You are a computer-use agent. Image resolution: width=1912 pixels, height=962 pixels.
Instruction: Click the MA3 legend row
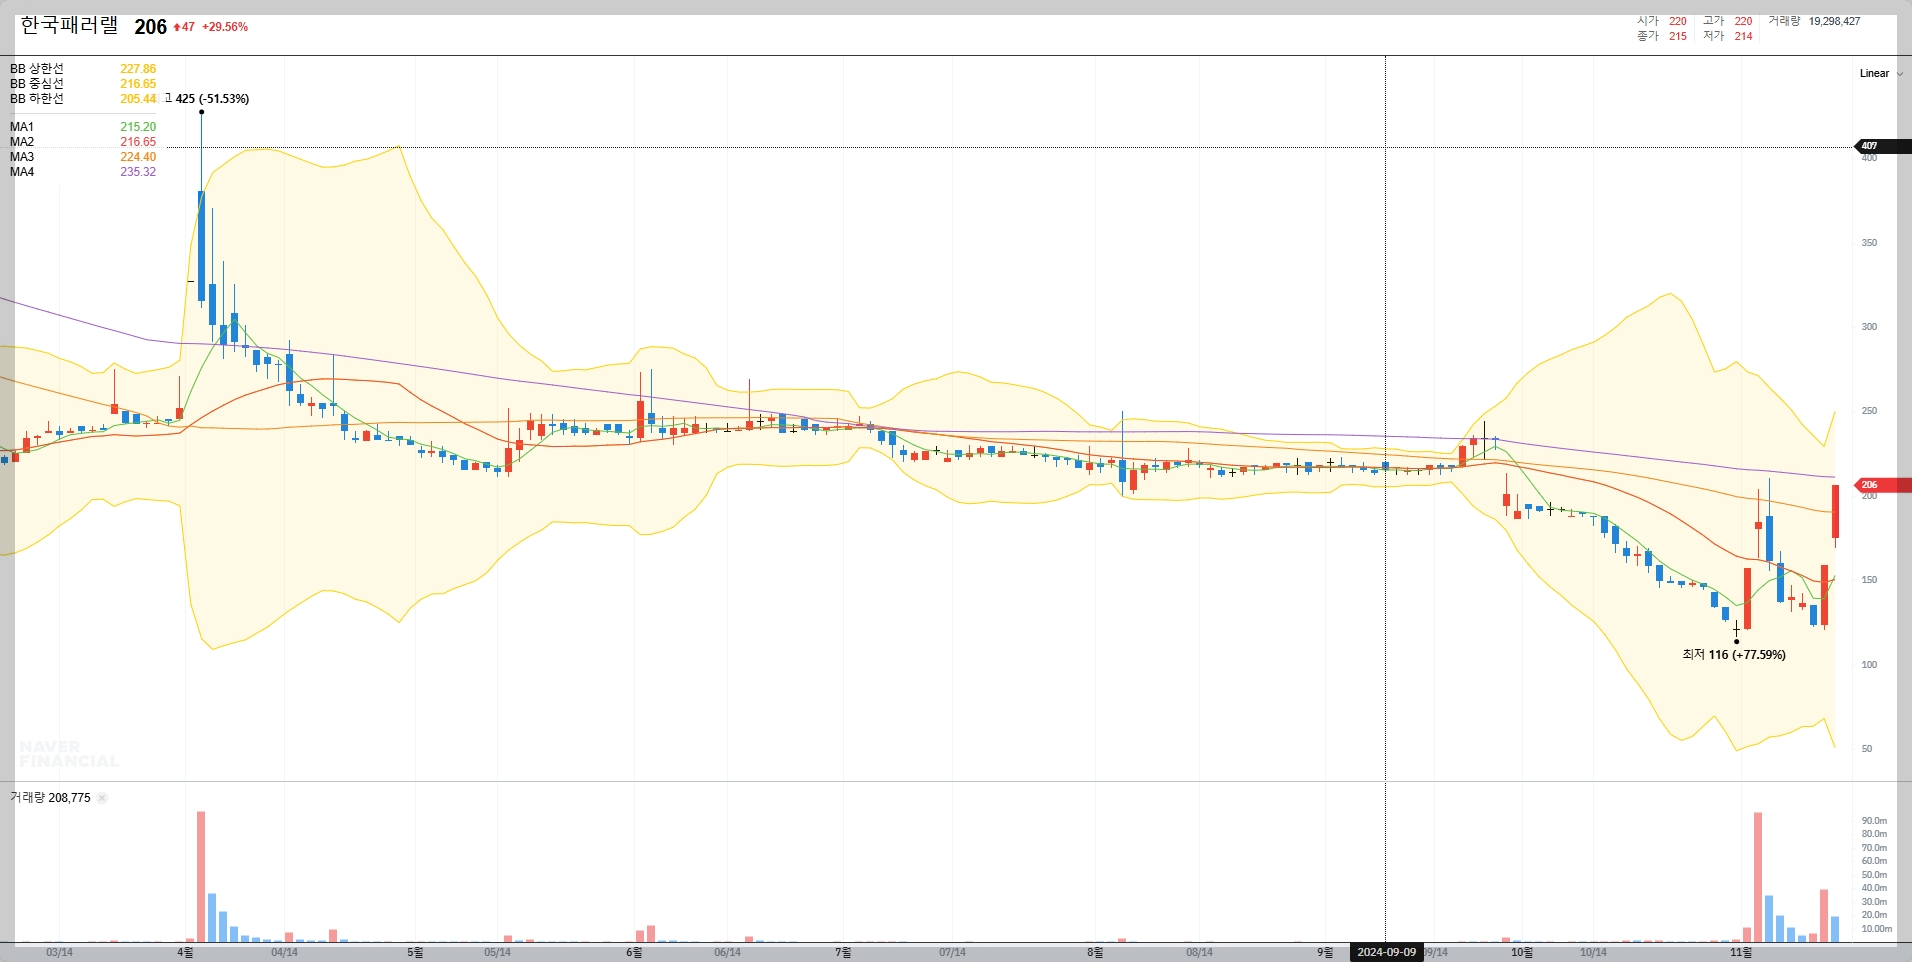[x=83, y=157]
